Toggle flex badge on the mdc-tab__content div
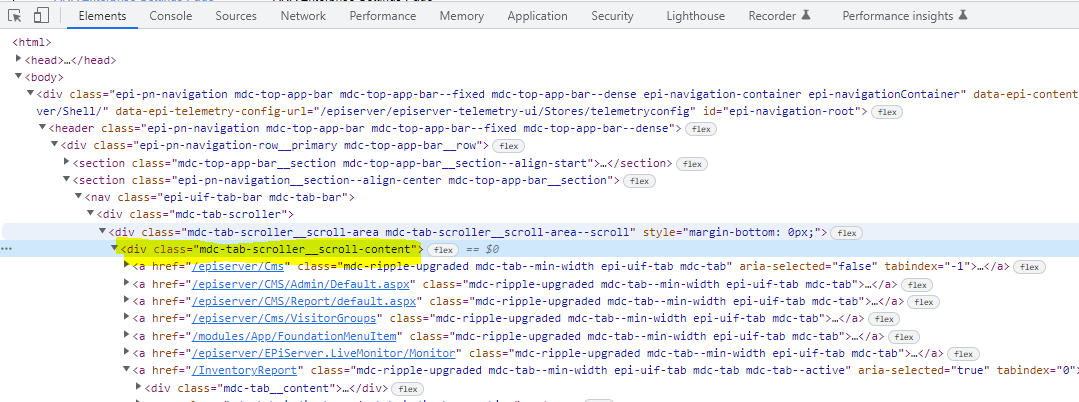Image resolution: width=1079 pixels, height=402 pixels. pyautogui.click(x=406, y=388)
